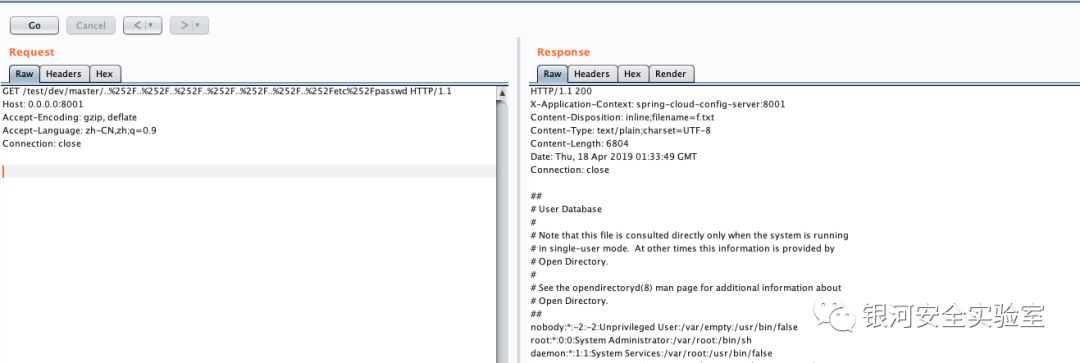The image size is (1080, 363).
Task: Open the Response Render tab
Action: [x=671, y=74]
